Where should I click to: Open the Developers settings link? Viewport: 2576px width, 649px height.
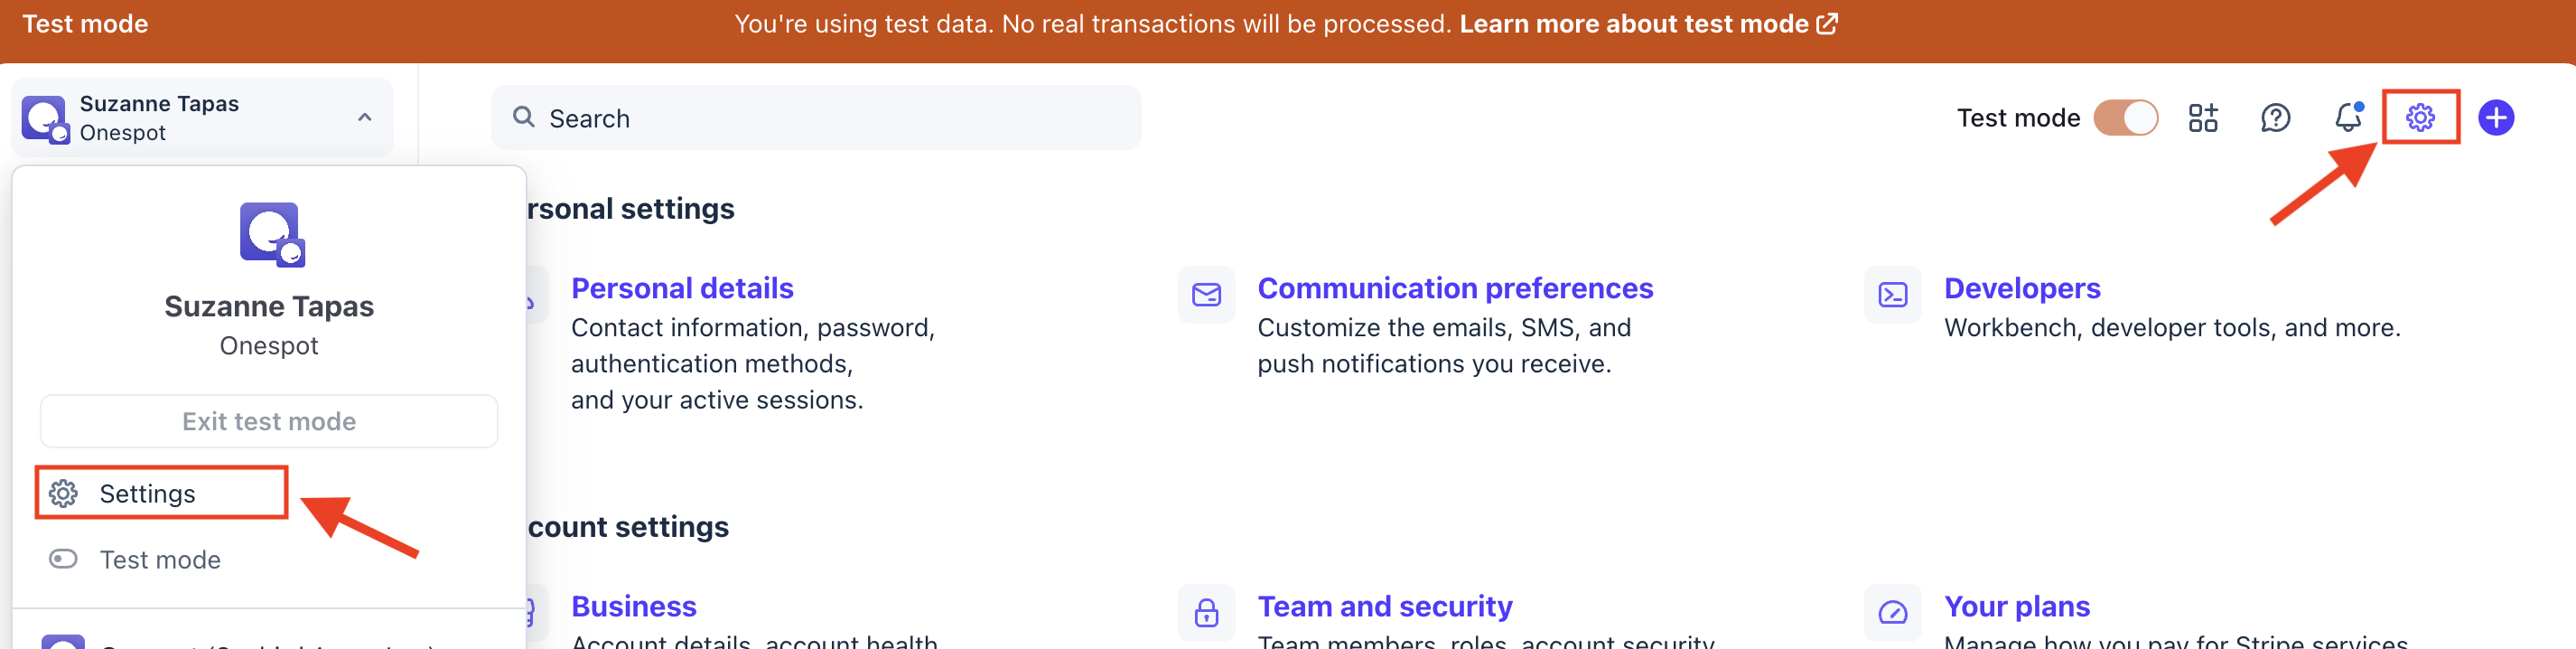pyautogui.click(x=2021, y=288)
